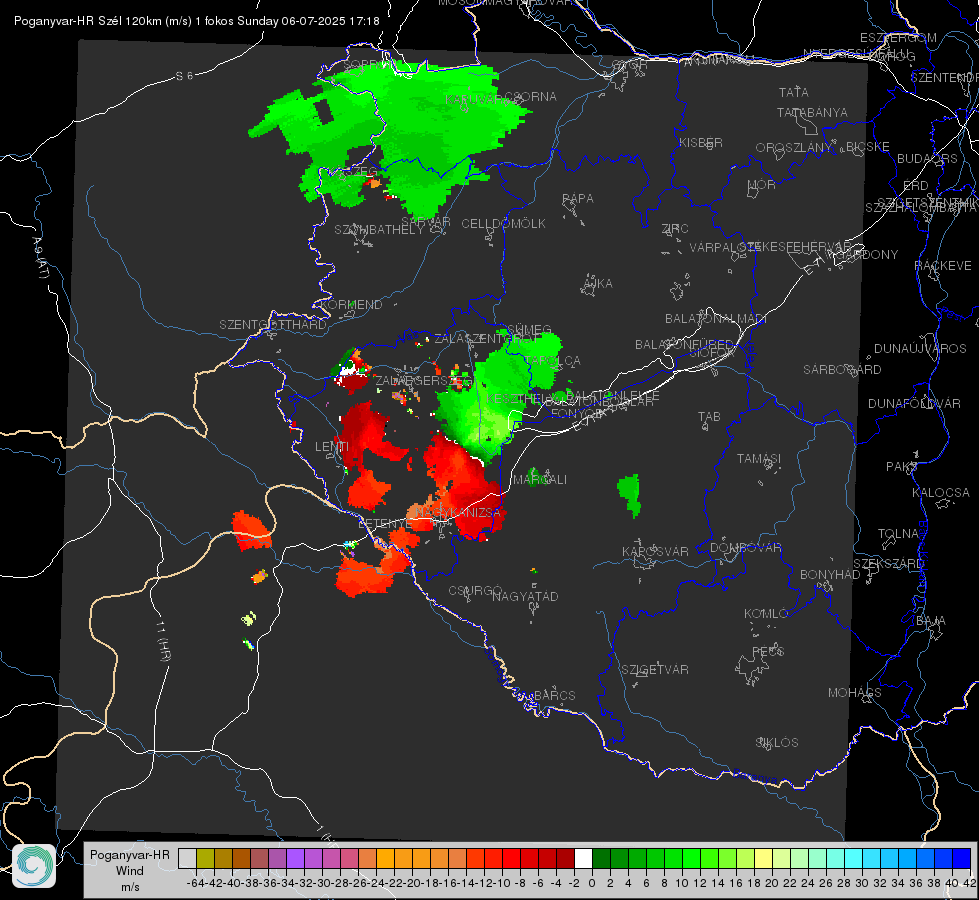
Task: Click the SZENTGOTTHARD label
Action: [273, 324]
